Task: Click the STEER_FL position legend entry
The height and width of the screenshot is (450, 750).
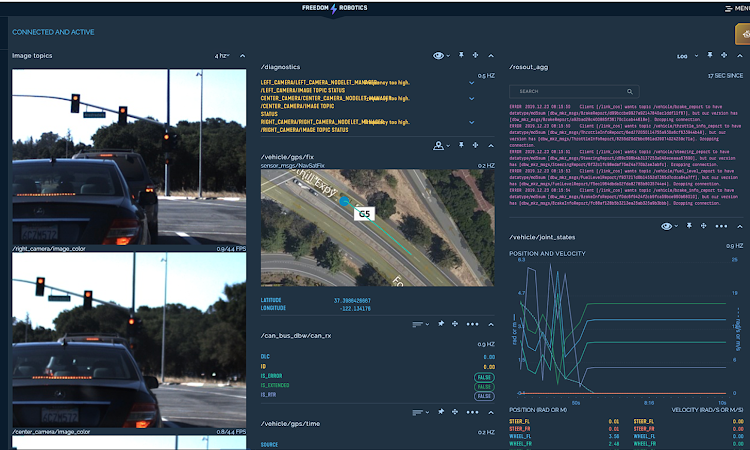Action: 519,422
